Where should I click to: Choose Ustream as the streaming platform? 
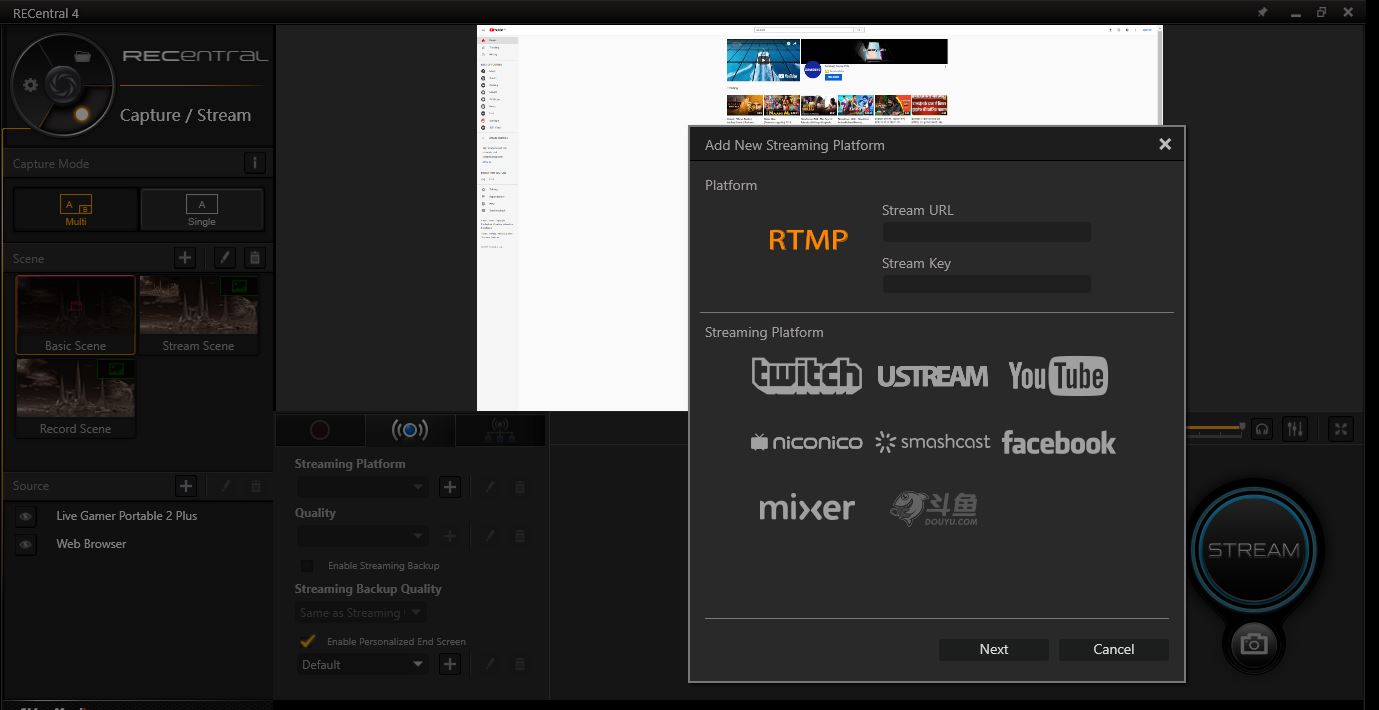[932, 376]
